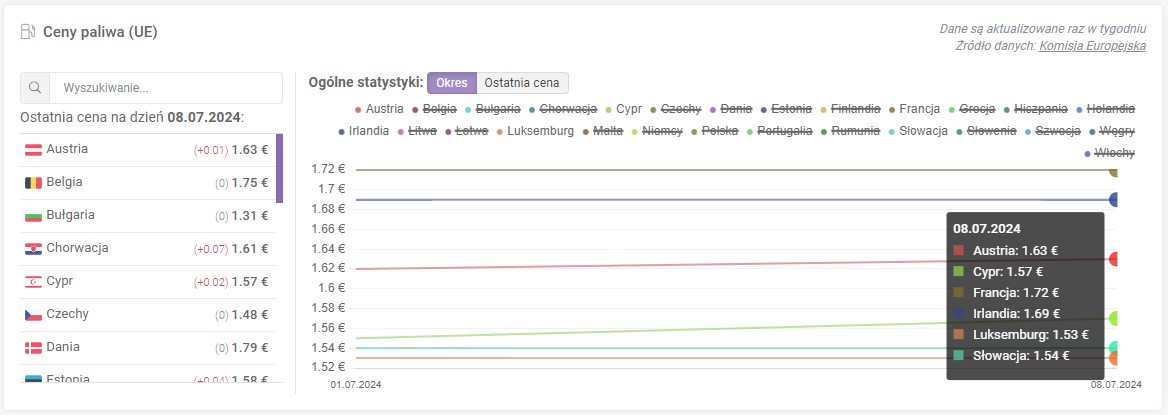
Task: Show the Bułgaria series in legend
Action: (x=492, y=109)
